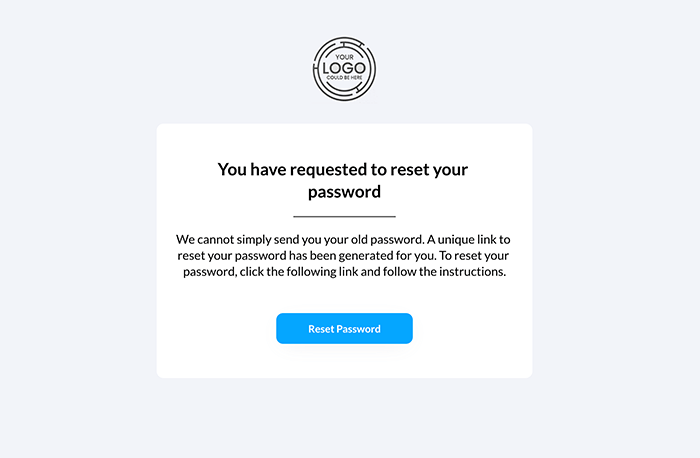This screenshot has width=700, height=458.
Task: Select the paragraph line starting "reset your password has been"
Action: tap(343, 256)
